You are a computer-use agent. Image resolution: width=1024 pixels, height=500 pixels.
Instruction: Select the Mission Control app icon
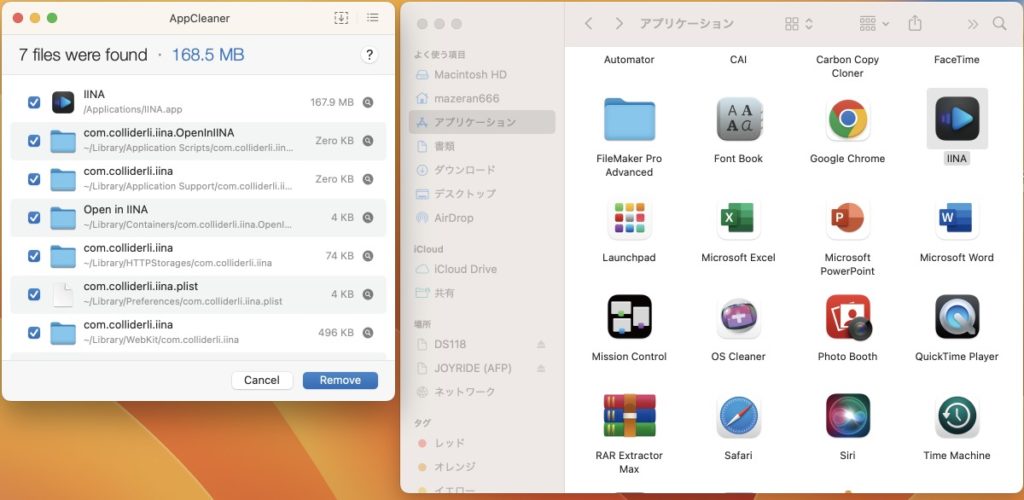click(629, 317)
